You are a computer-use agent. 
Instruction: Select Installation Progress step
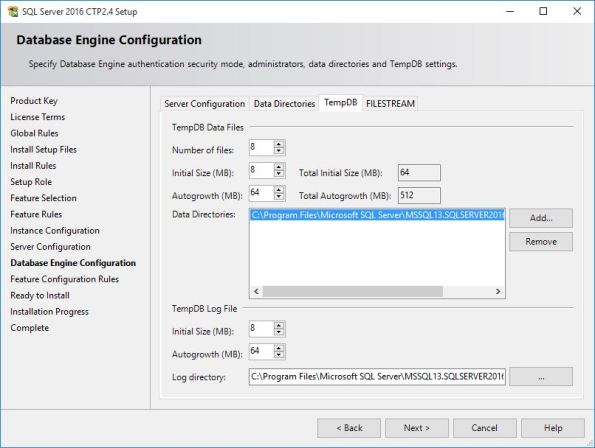(x=49, y=312)
